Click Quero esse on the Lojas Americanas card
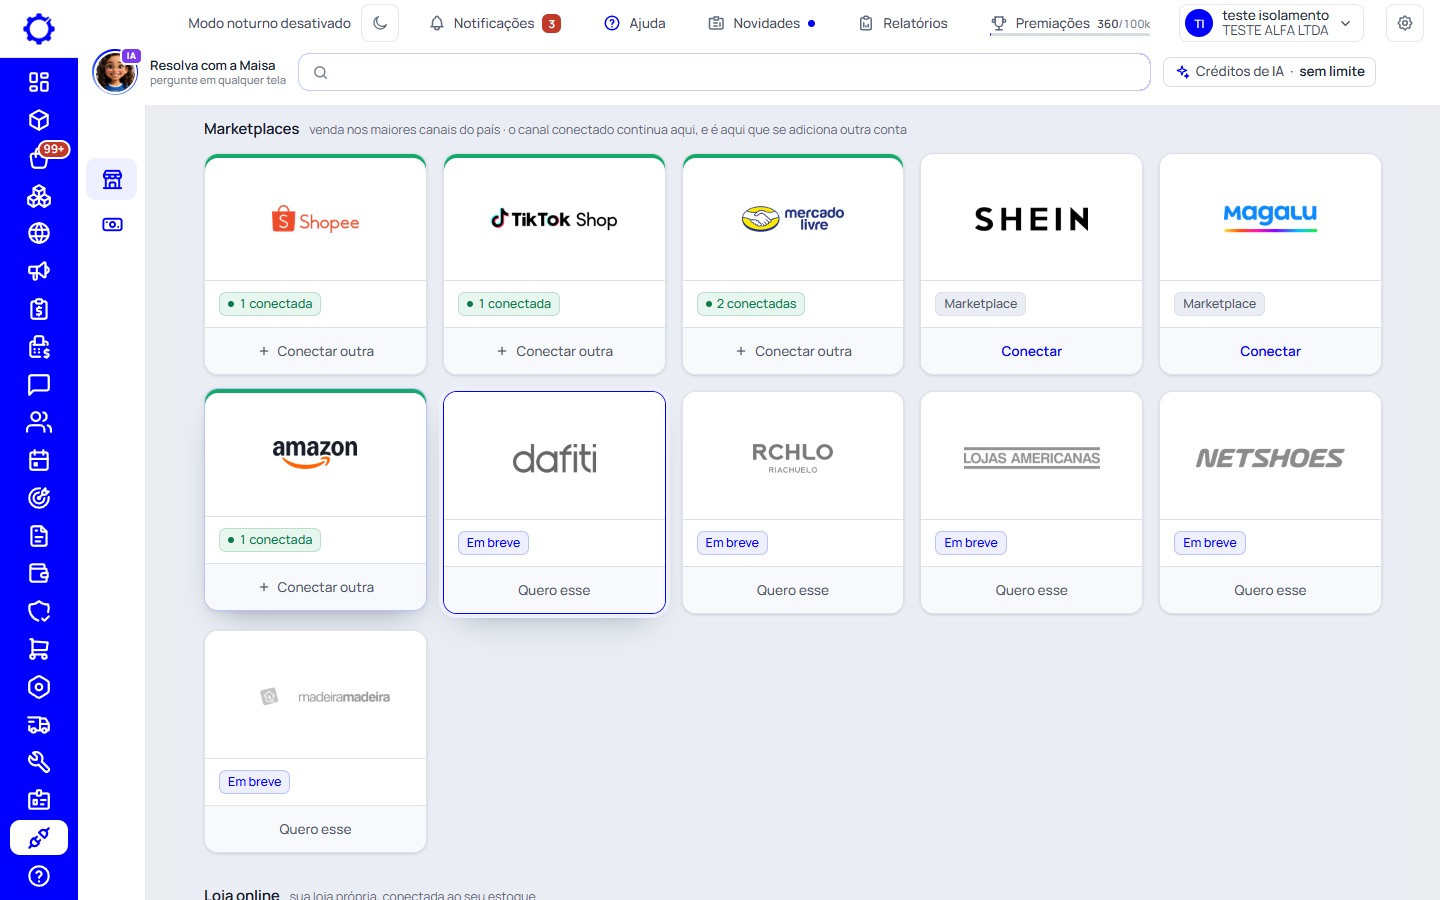This screenshot has height=900, width=1440. 1031,590
